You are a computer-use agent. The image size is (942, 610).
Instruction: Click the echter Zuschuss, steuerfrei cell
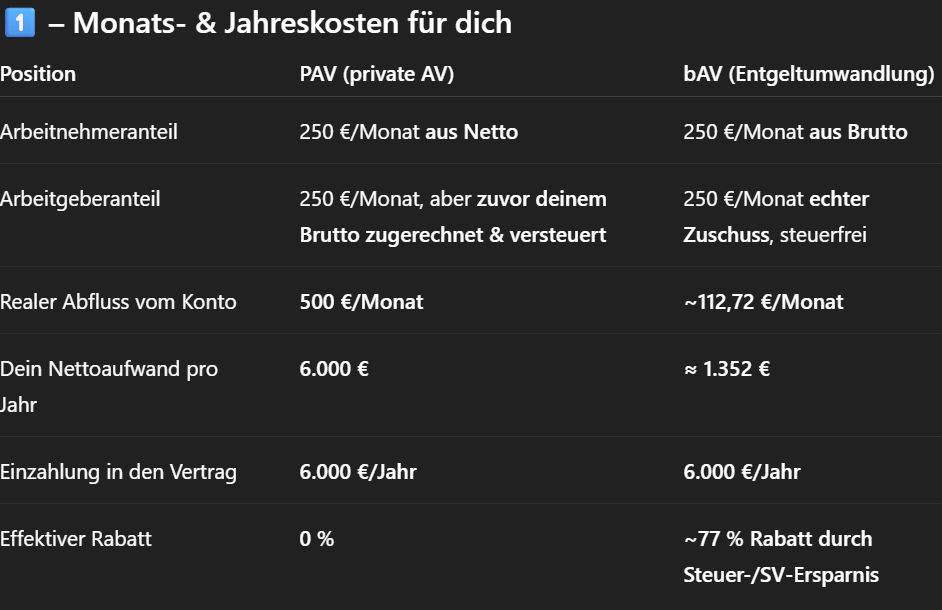point(776,217)
